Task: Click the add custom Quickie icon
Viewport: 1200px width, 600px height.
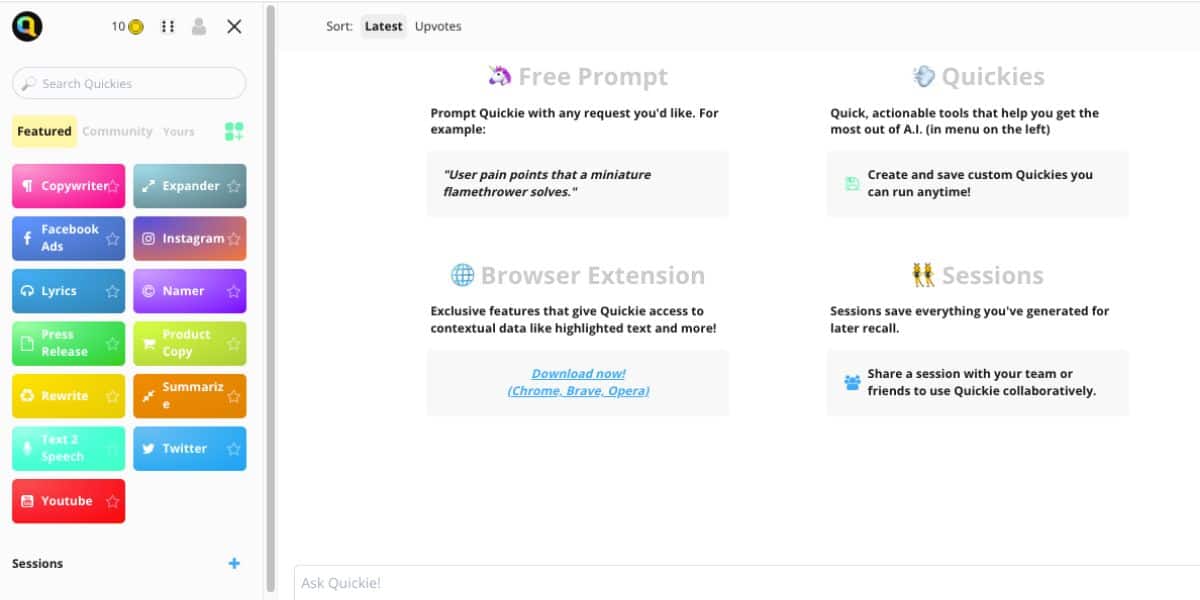Action: coord(234,131)
